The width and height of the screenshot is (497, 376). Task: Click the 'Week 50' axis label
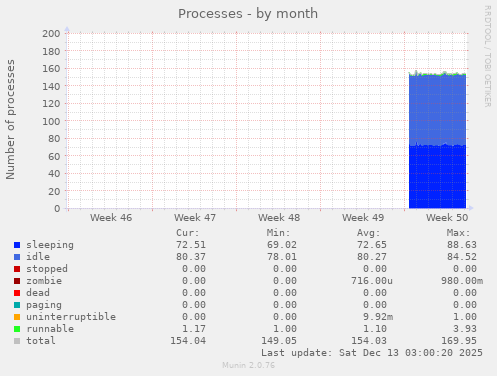[x=447, y=218]
